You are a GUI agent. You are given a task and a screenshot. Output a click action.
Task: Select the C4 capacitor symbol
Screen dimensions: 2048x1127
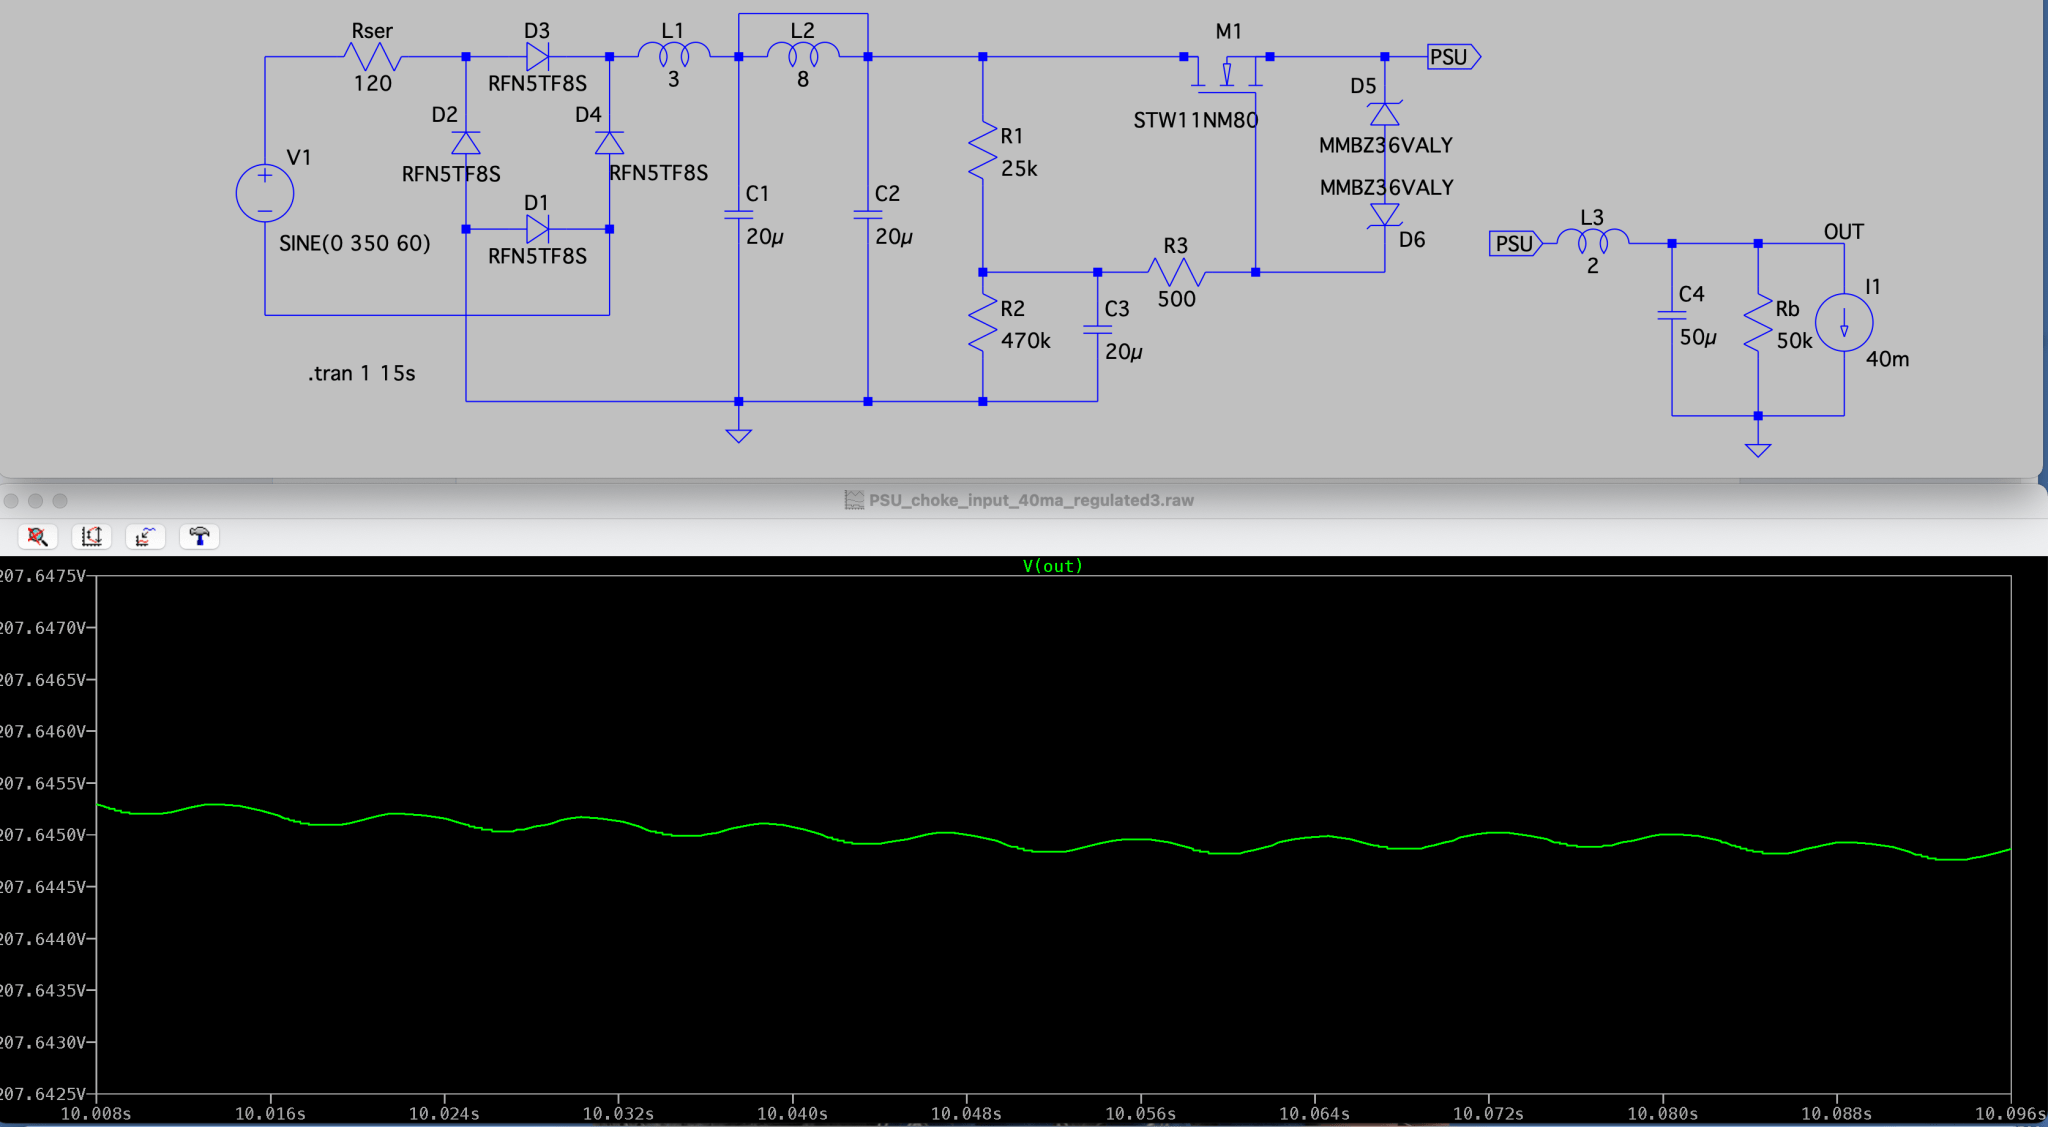tap(1671, 315)
